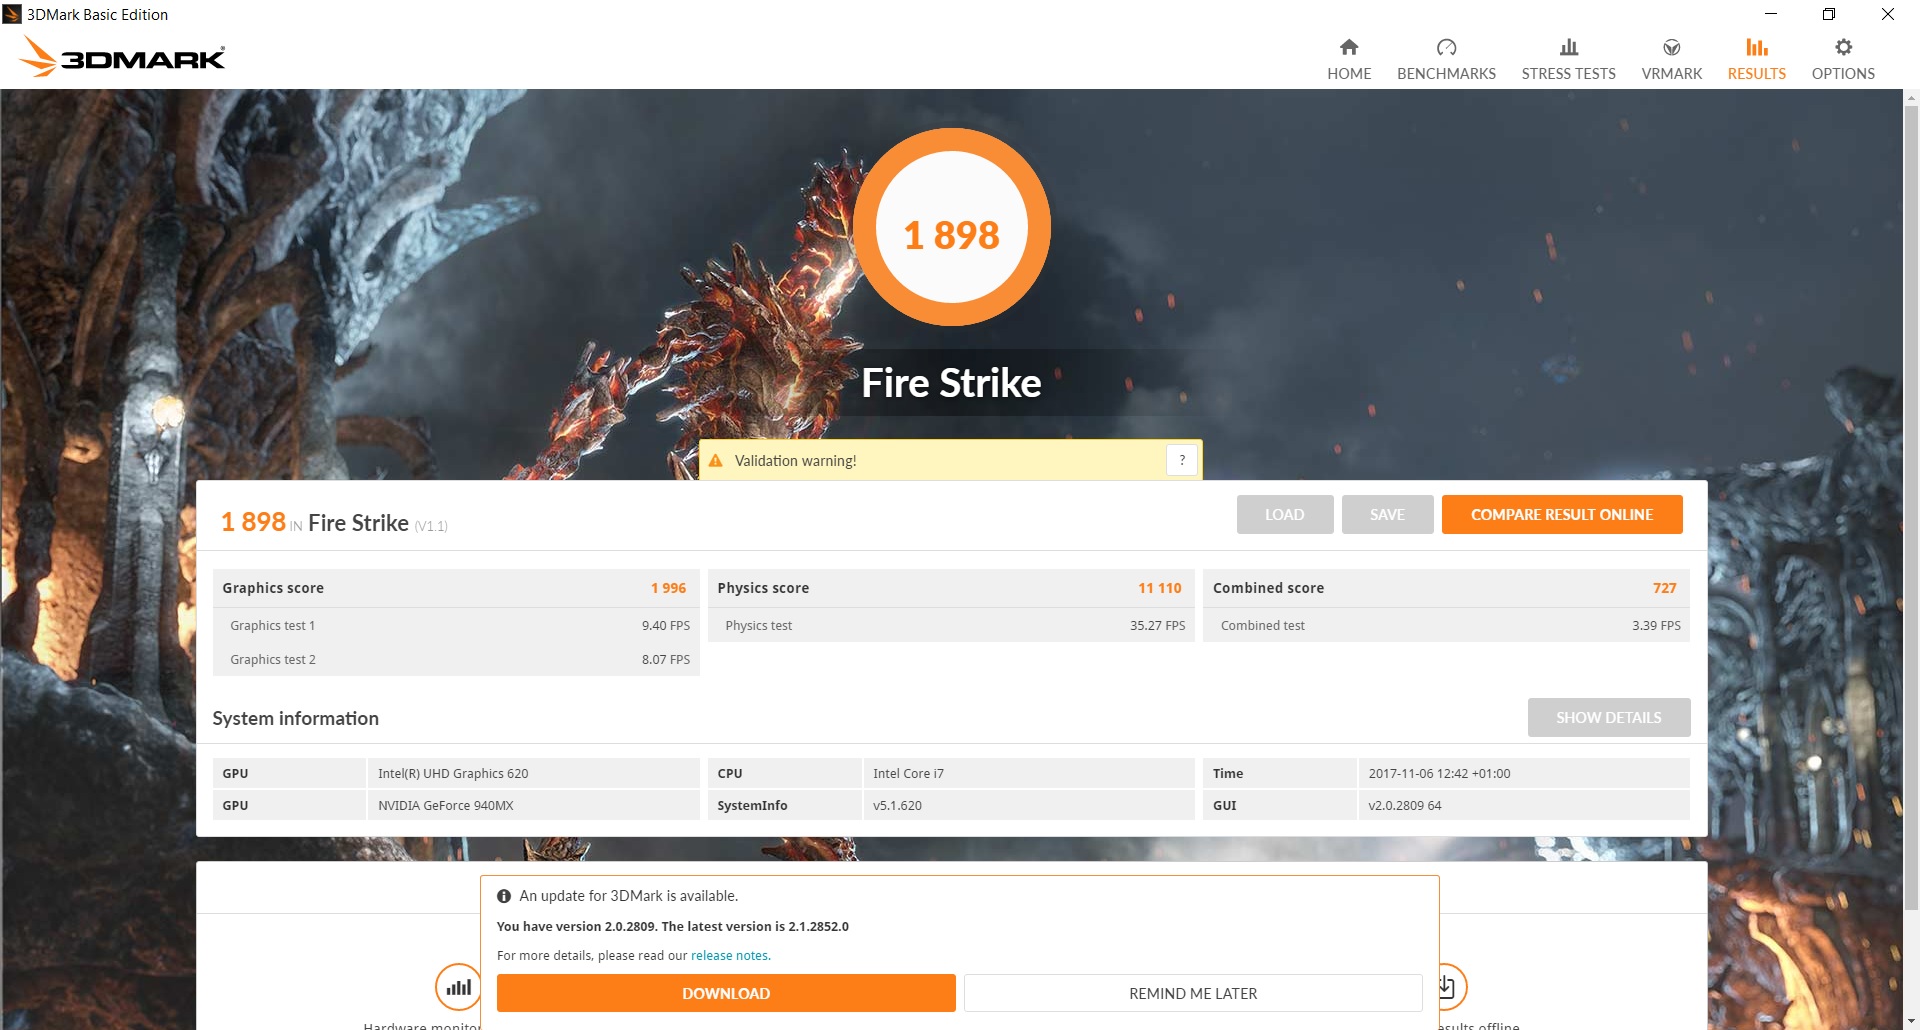Open Benchmarks via the gauge icon
The image size is (1920, 1030).
1446,47
